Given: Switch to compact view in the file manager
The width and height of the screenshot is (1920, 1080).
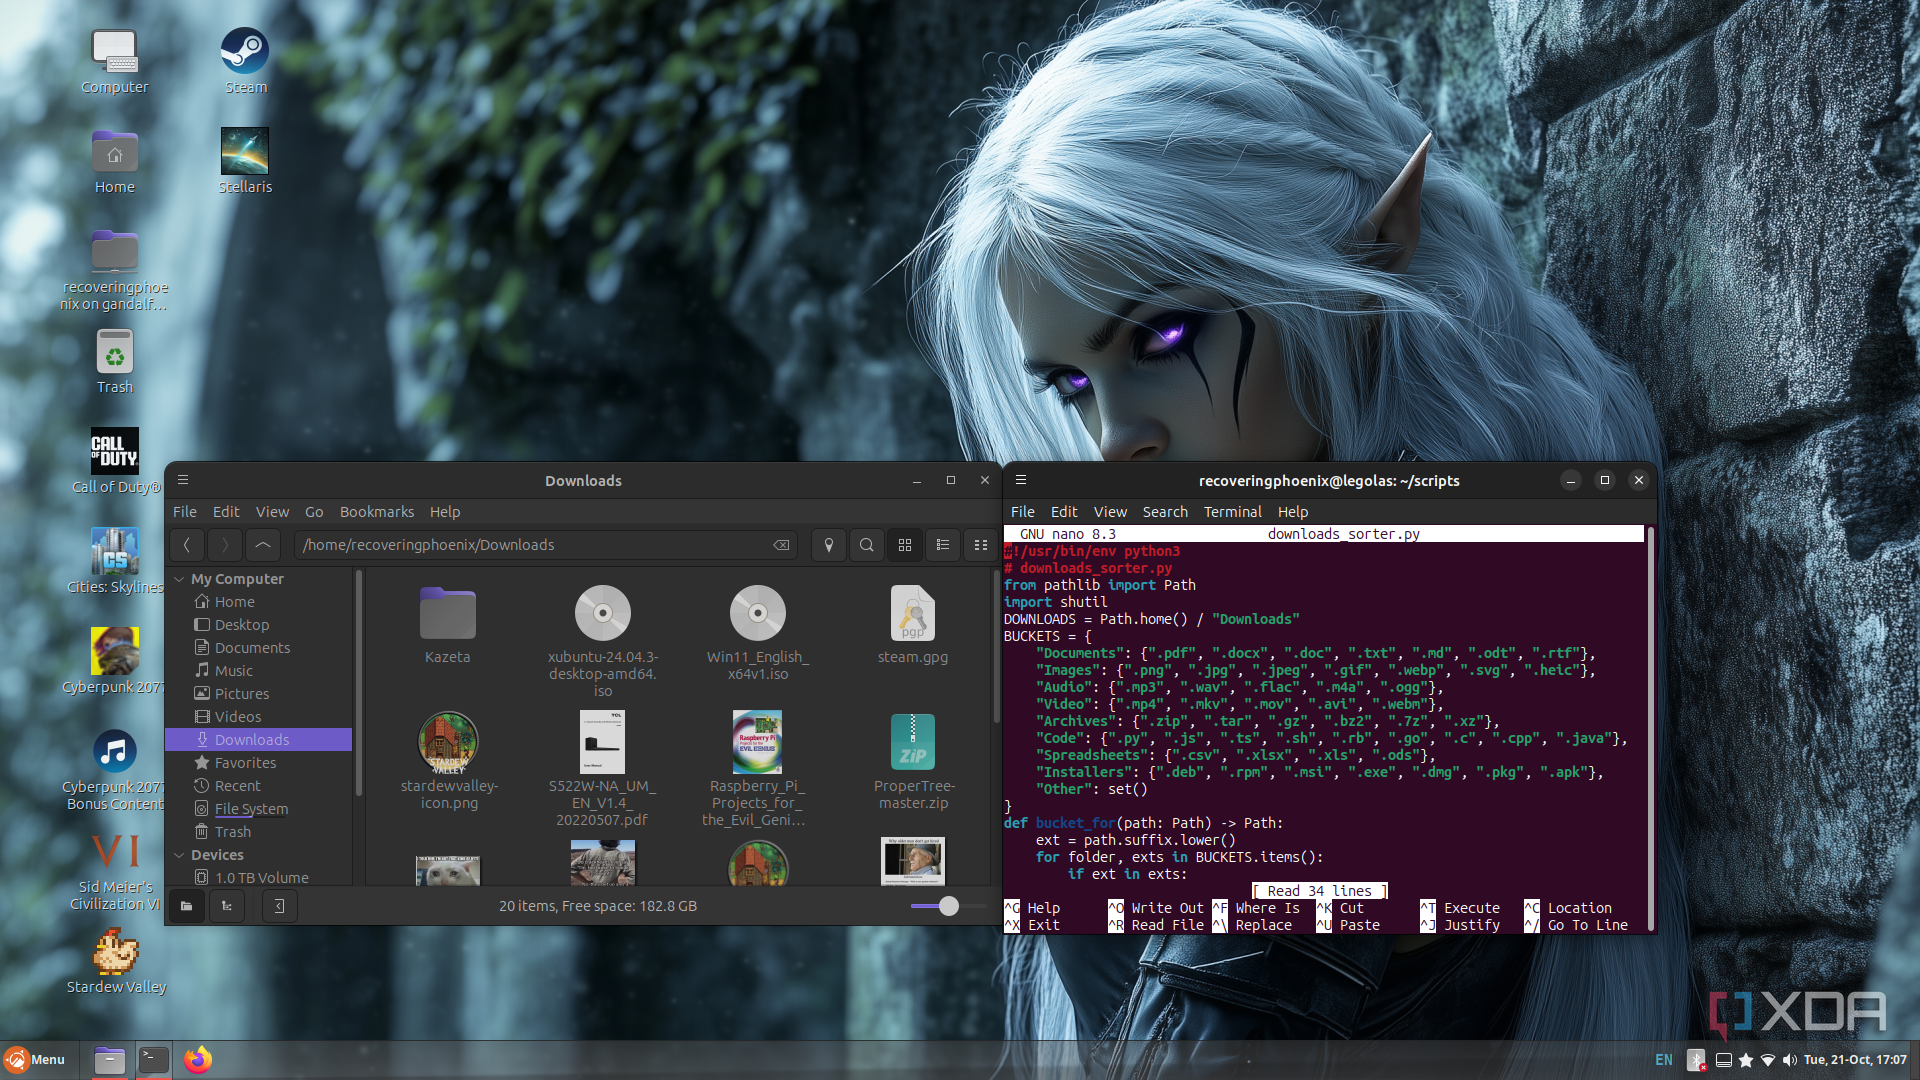Looking at the screenshot, I should (981, 545).
